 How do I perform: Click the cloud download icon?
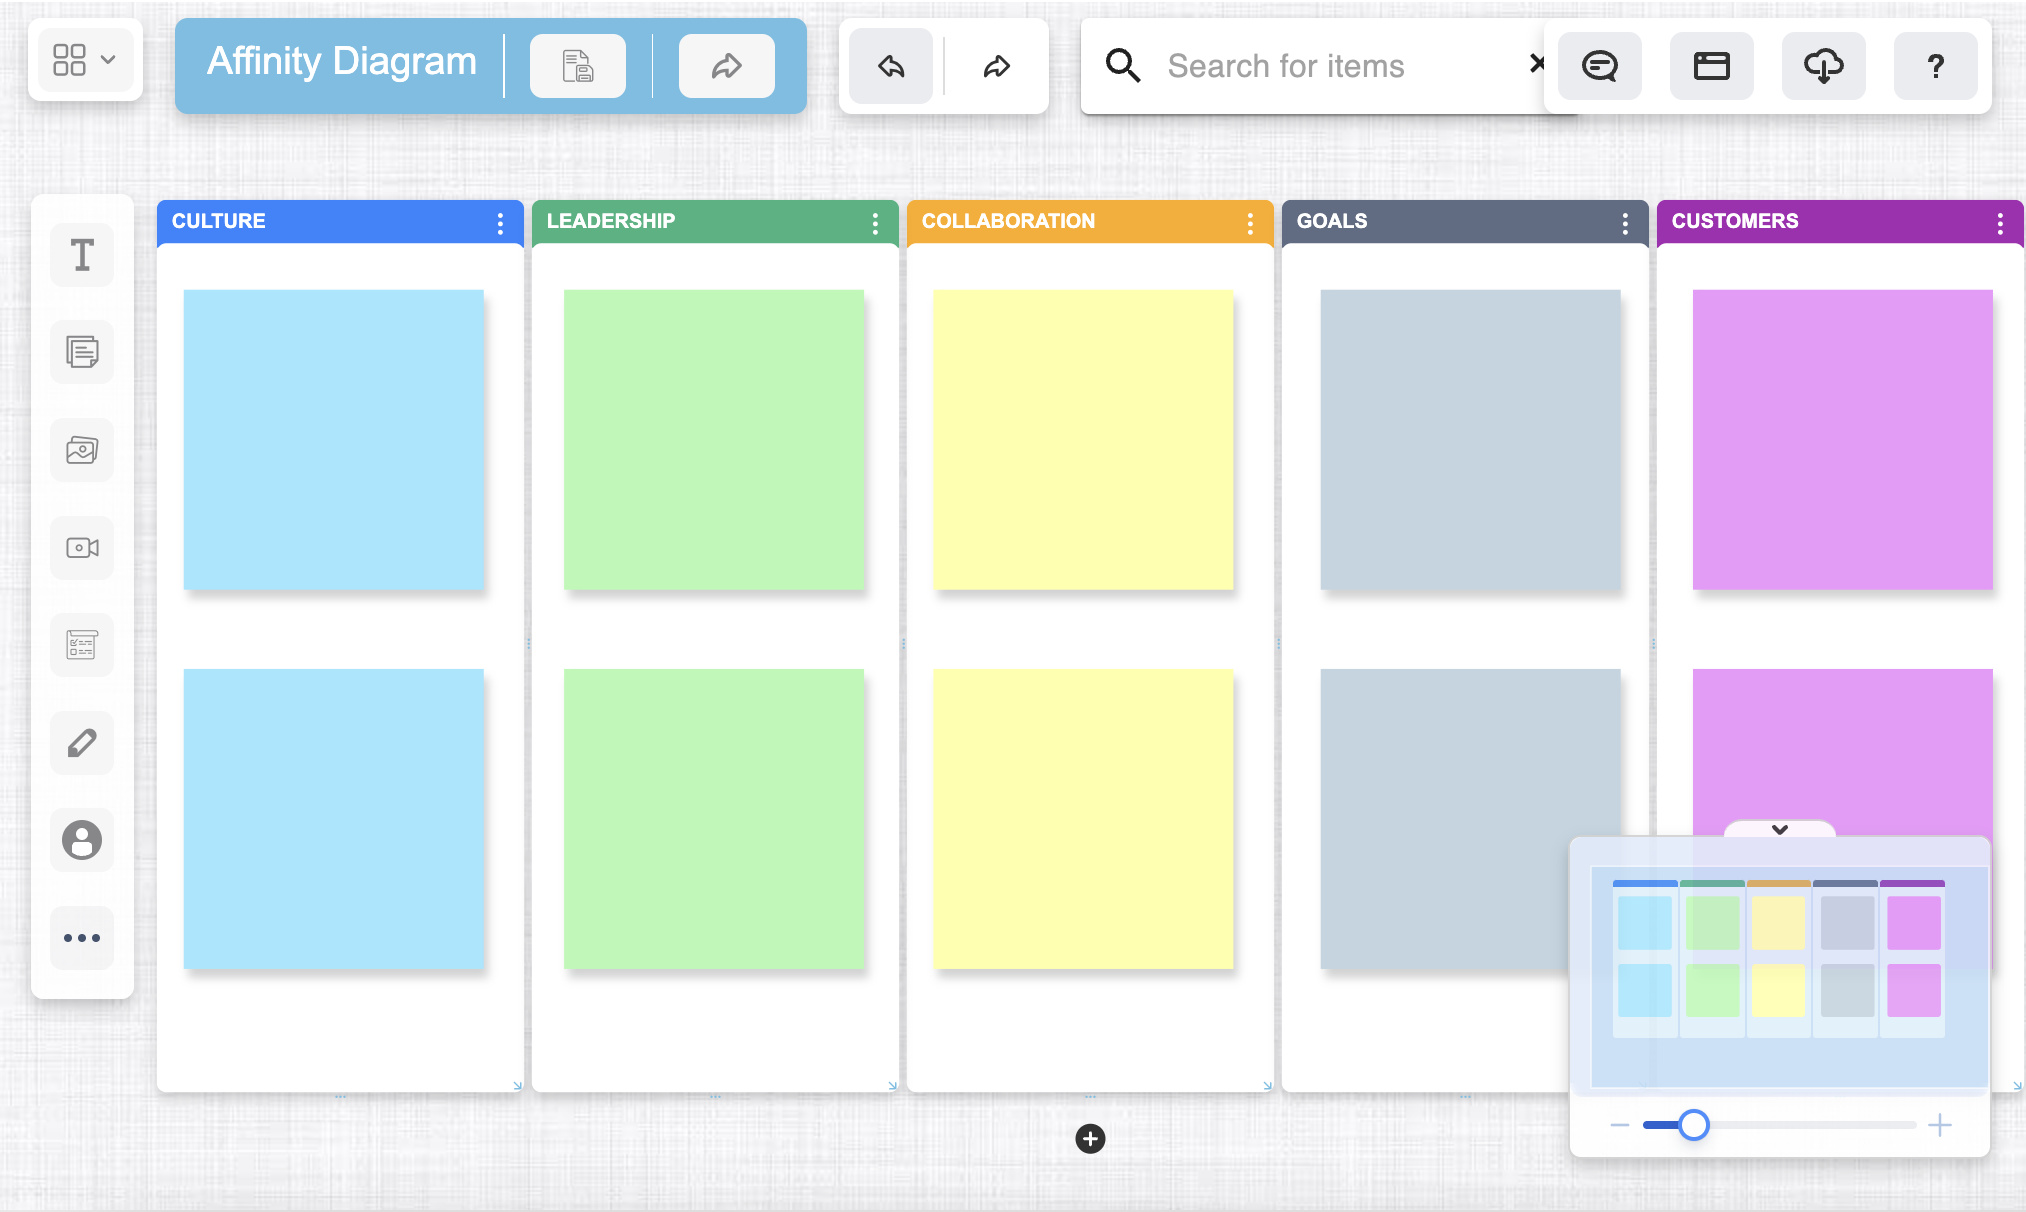[x=1823, y=66]
